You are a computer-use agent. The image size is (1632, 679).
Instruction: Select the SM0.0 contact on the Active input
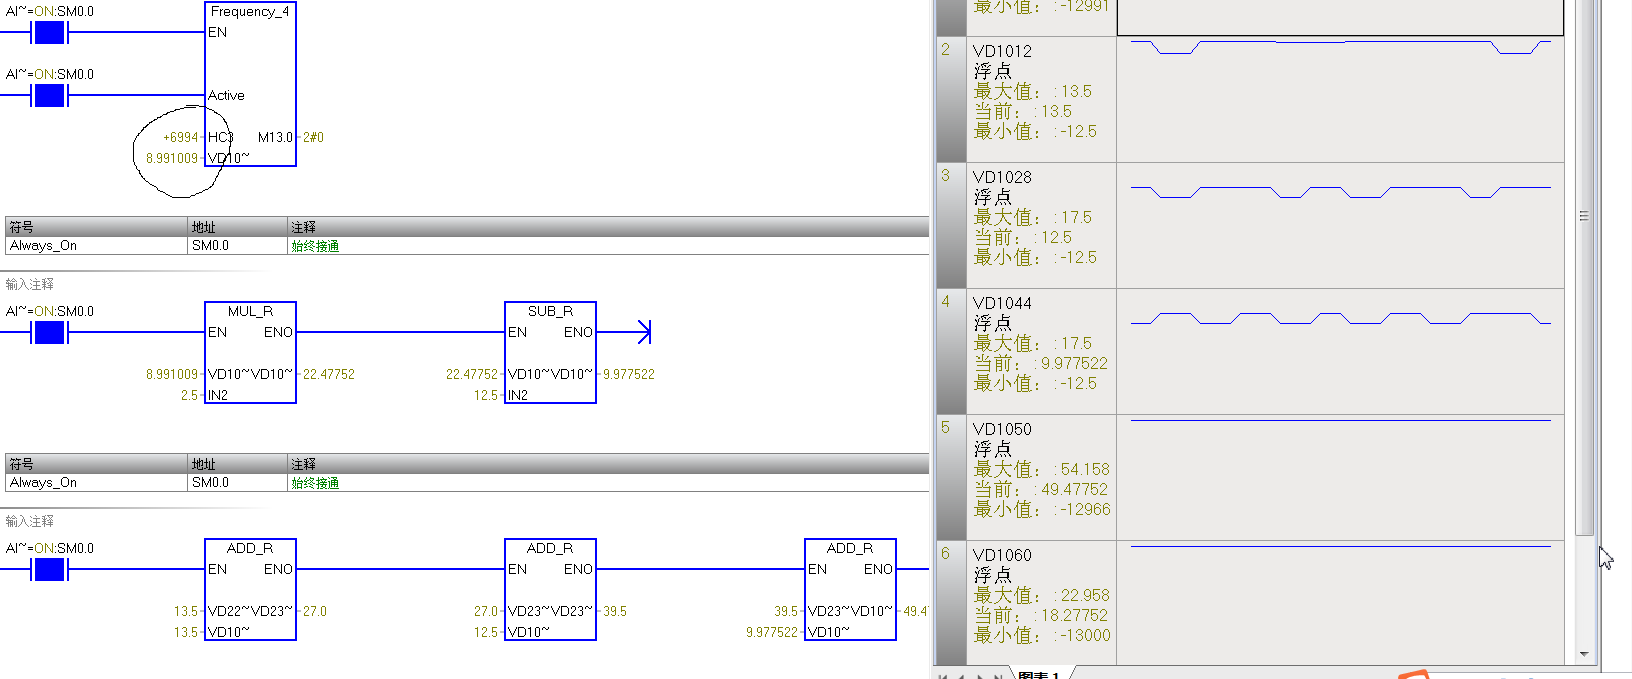pyautogui.click(x=49, y=96)
